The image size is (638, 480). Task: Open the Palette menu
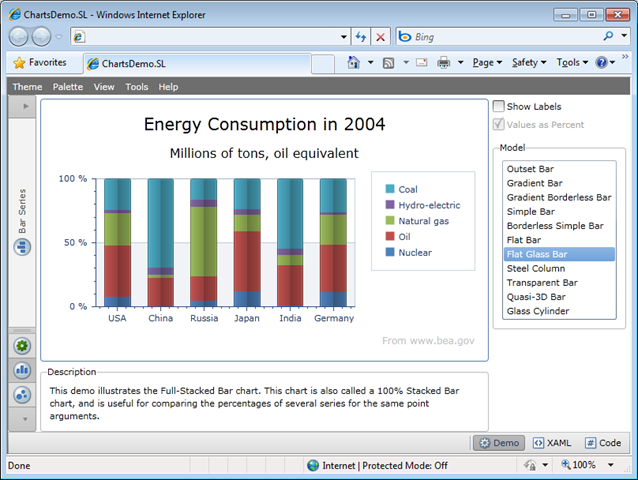[68, 87]
